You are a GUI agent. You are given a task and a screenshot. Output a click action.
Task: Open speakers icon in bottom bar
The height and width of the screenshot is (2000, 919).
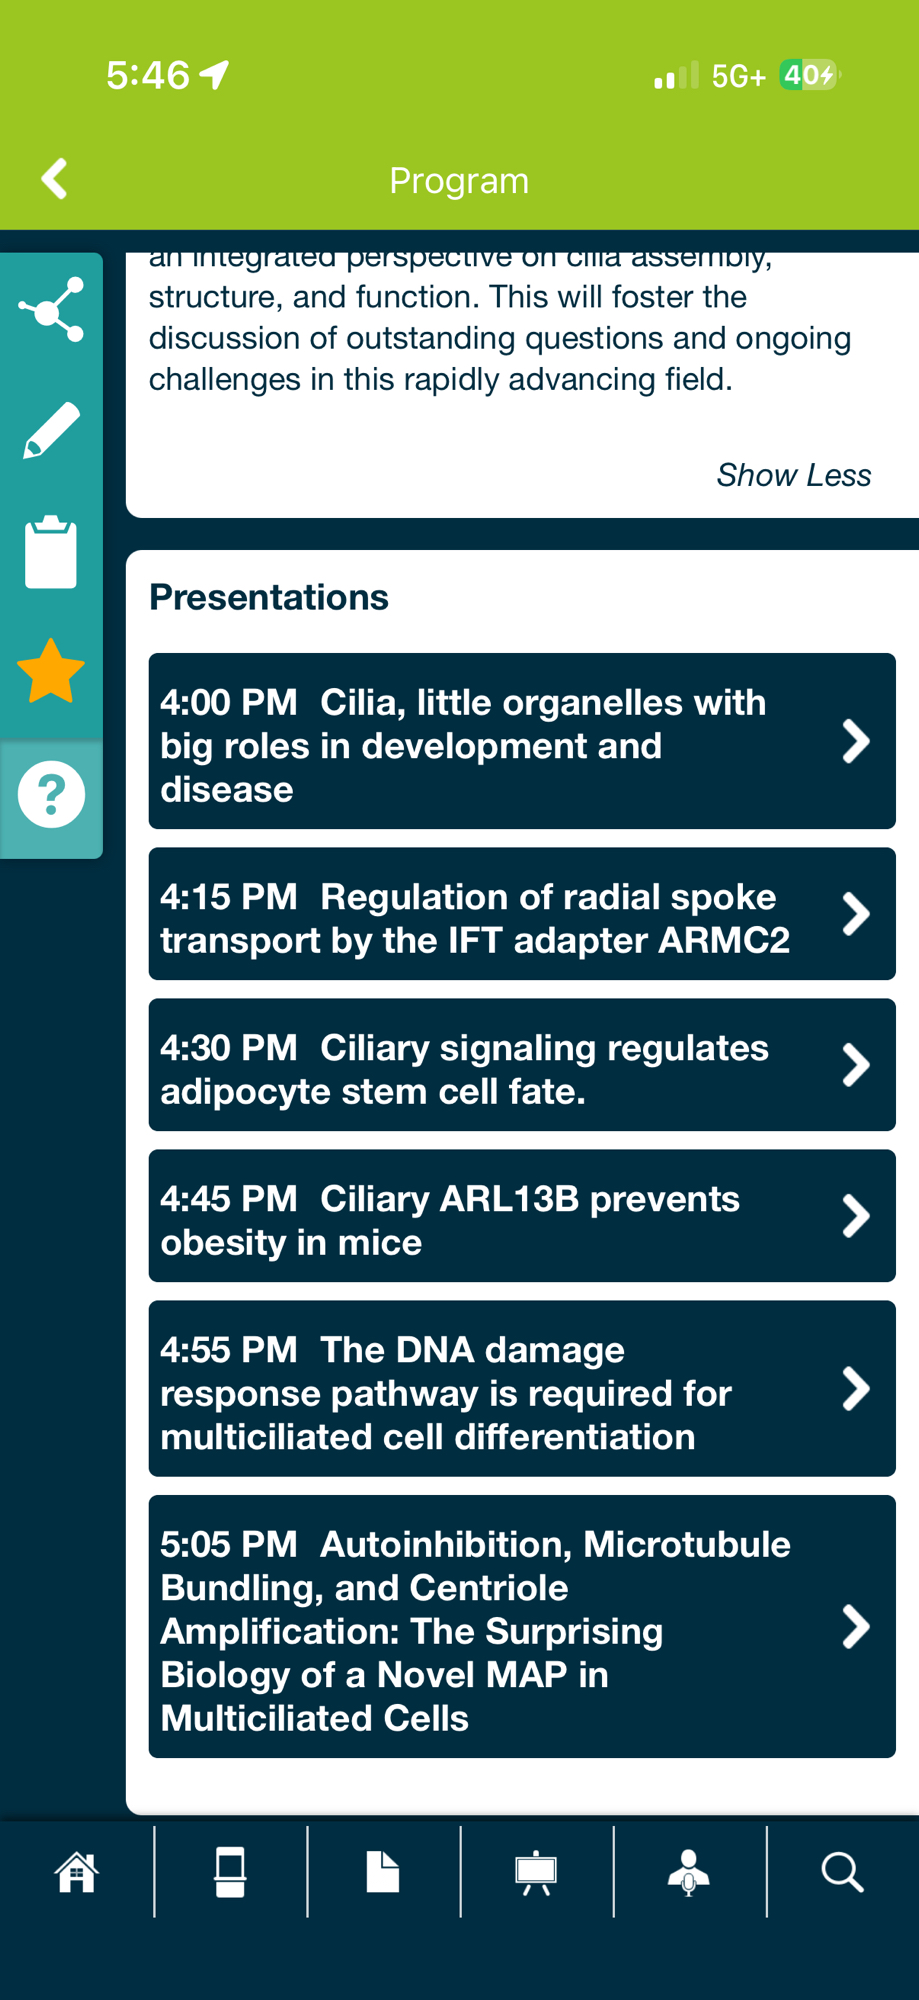point(689,1872)
